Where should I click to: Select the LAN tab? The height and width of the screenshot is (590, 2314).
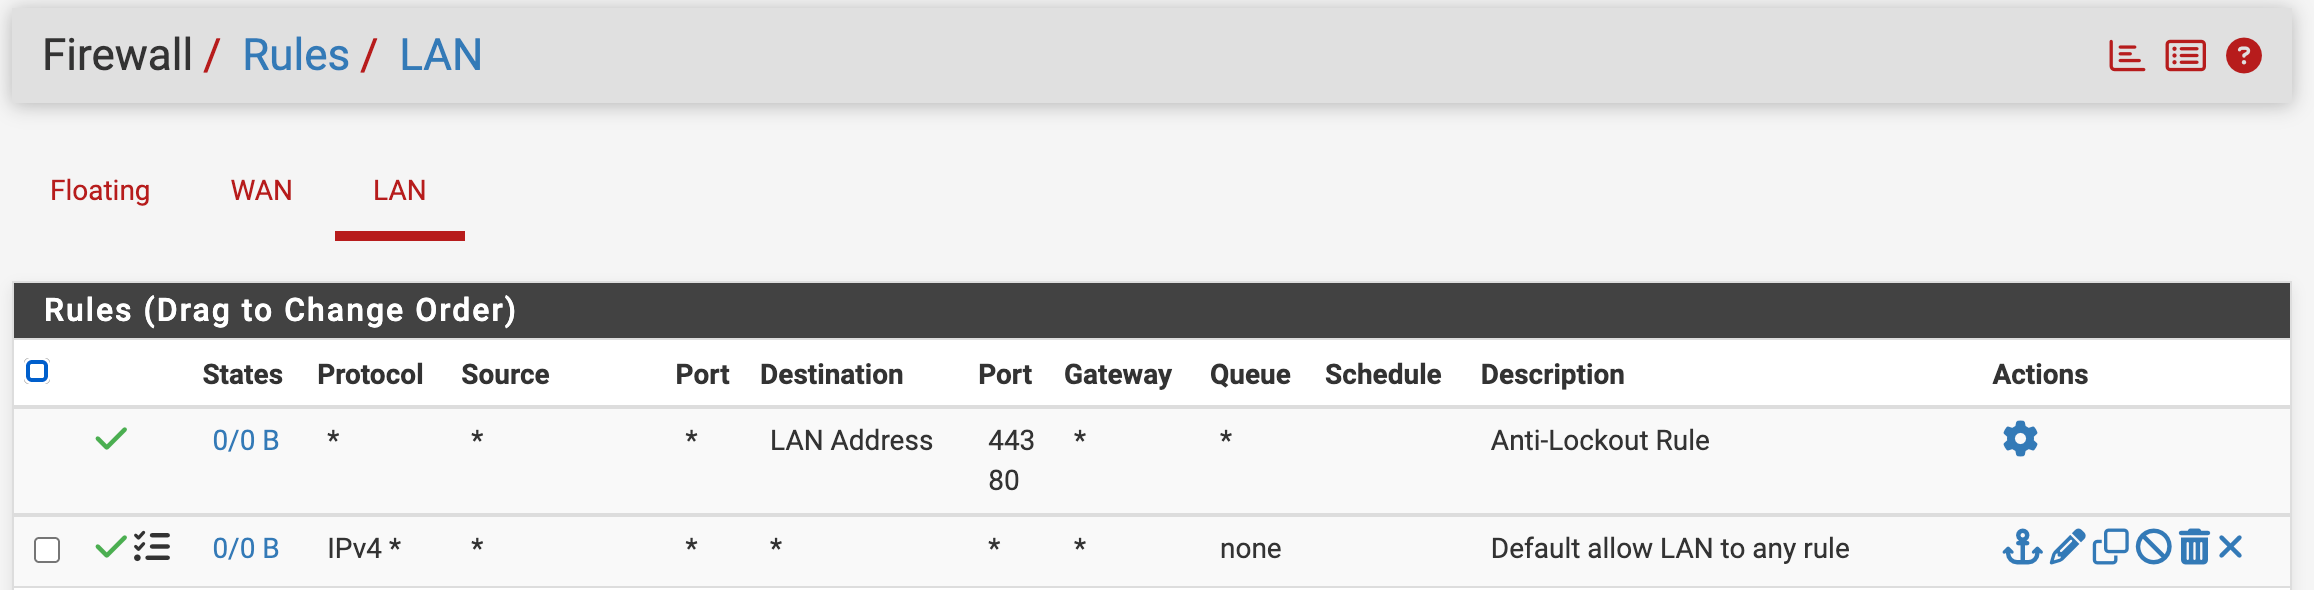coord(399,190)
